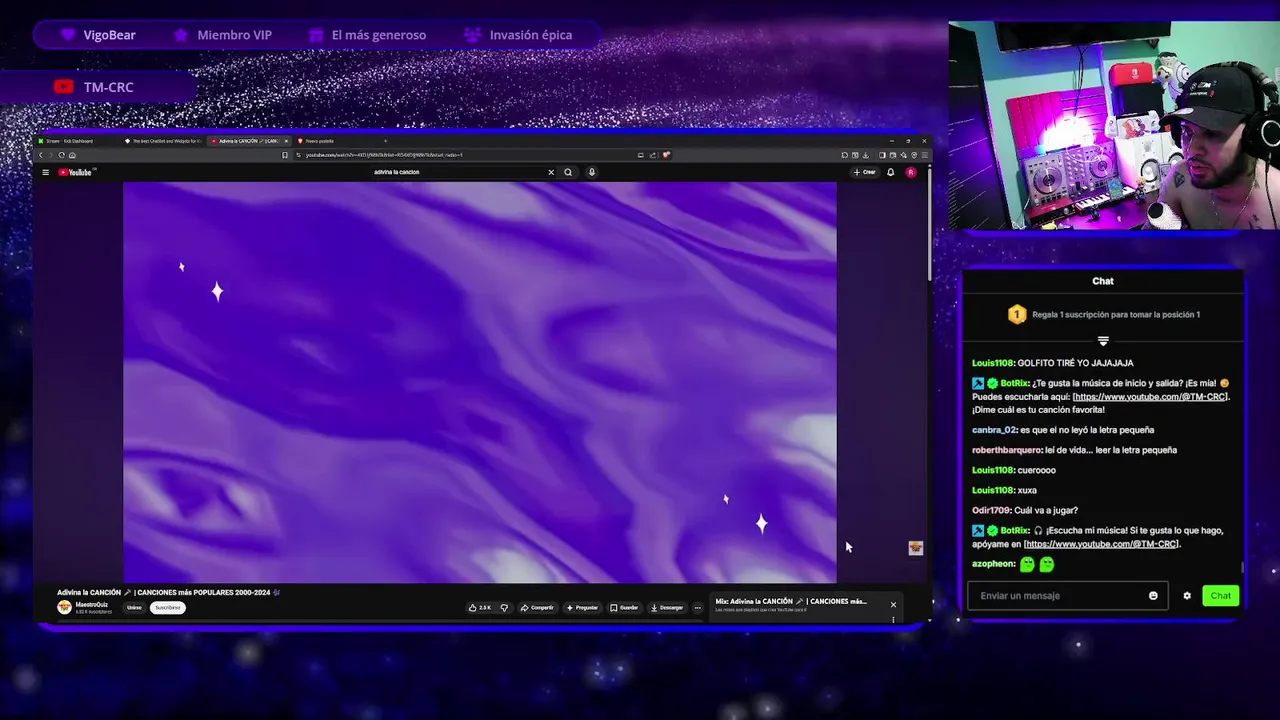
Task: Click the El más generoso overlay label
Action: (x=367, y=35)
